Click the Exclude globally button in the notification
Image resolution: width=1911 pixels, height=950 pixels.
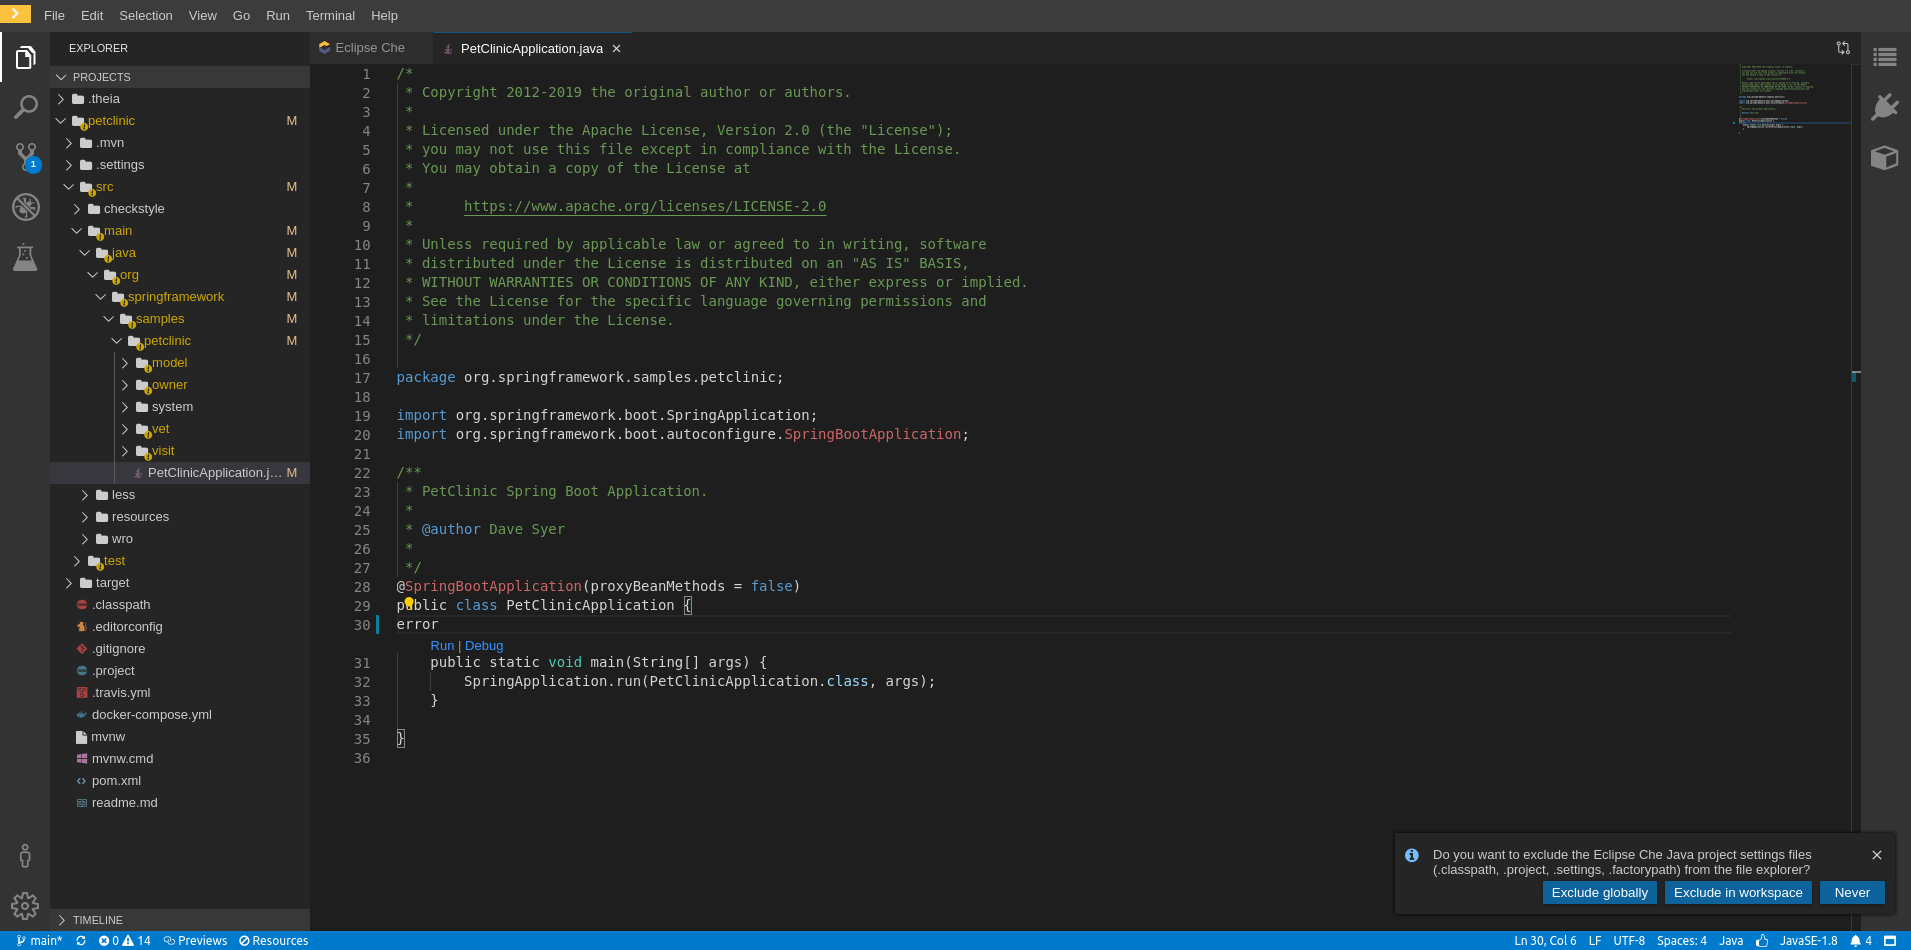click(1600, 892)
